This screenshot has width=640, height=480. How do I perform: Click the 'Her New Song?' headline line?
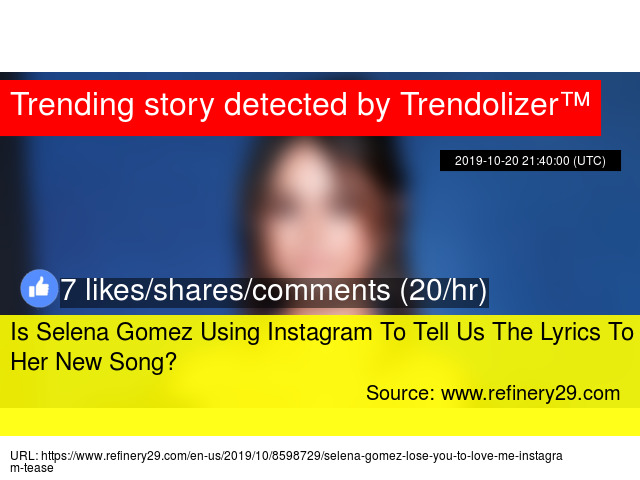click(93, 362)
